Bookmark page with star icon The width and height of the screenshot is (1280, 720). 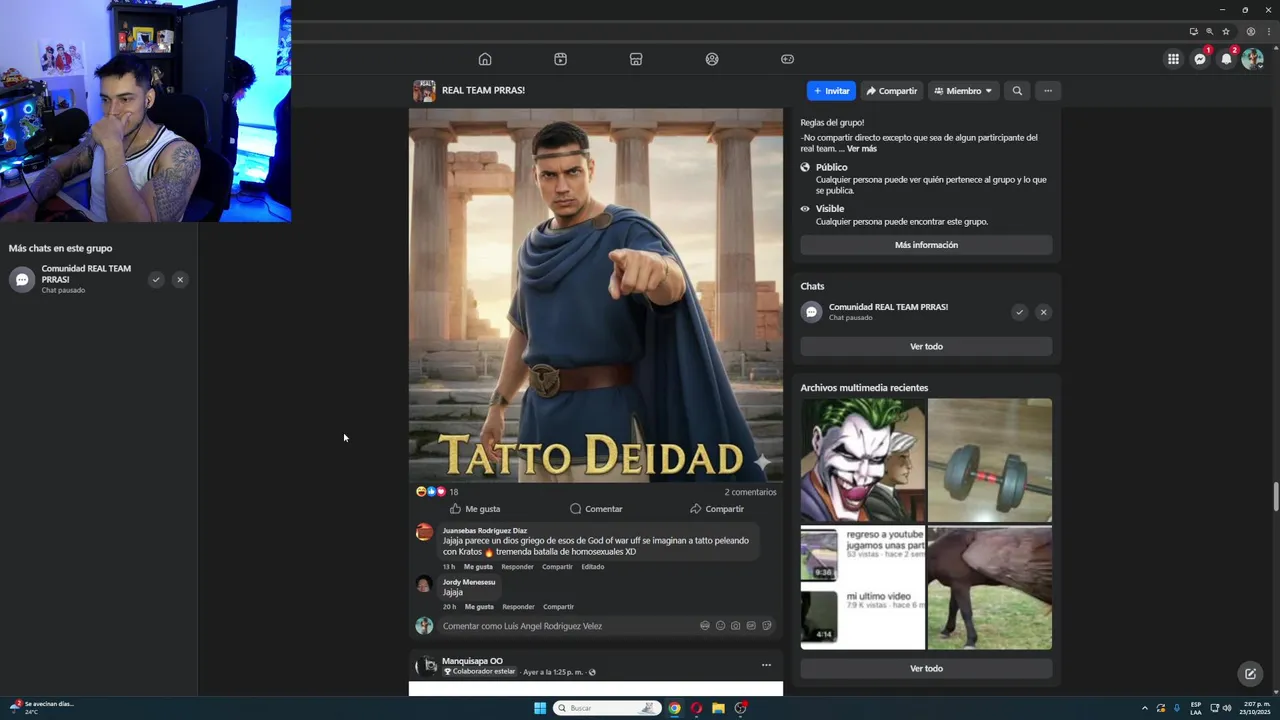tap(1226, 31)
